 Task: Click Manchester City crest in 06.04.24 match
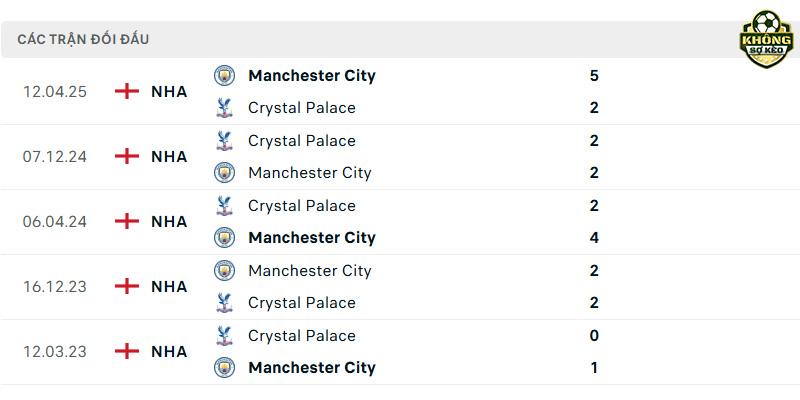tap(224, 237)
